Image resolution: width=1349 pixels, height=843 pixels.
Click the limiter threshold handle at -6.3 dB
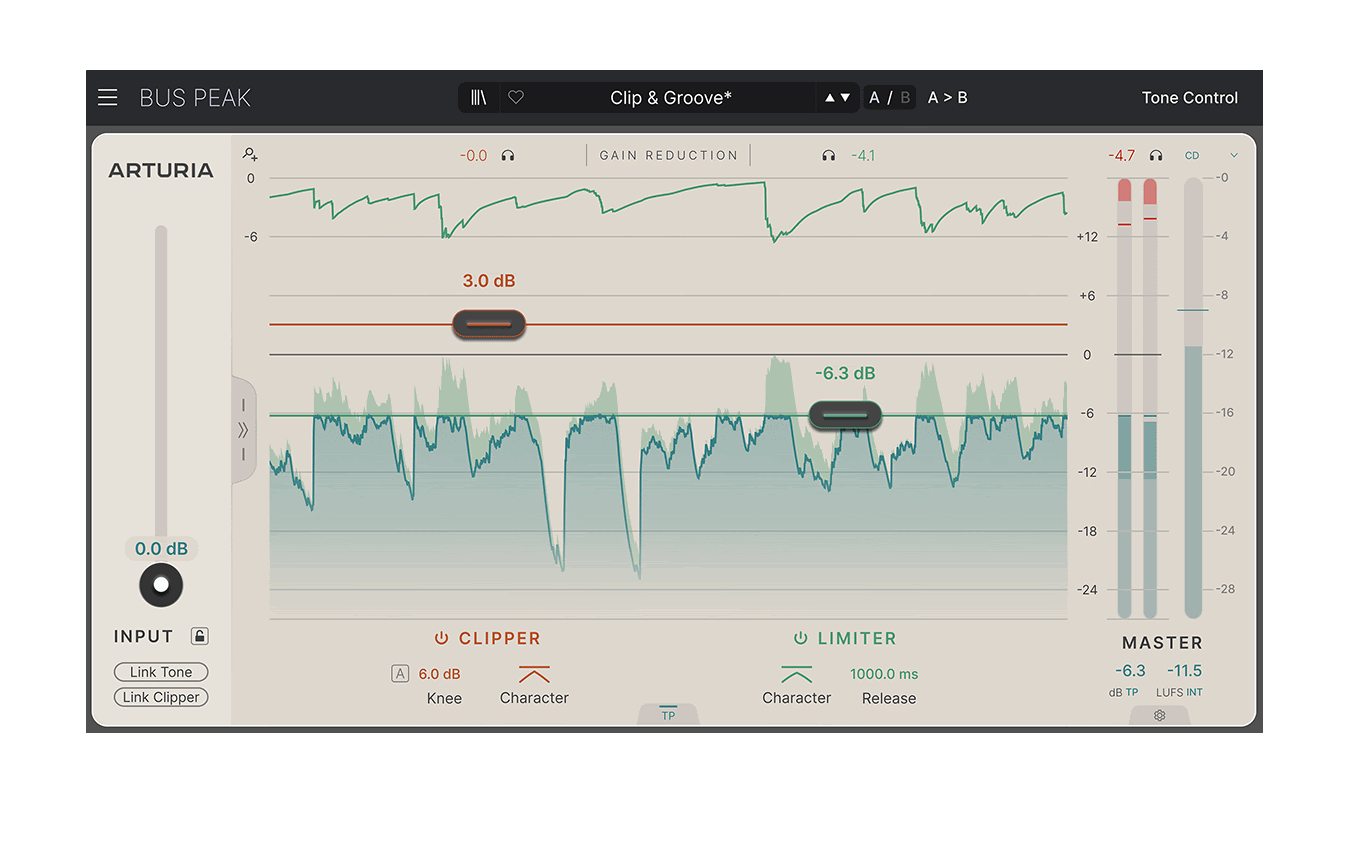pos(845,415)
